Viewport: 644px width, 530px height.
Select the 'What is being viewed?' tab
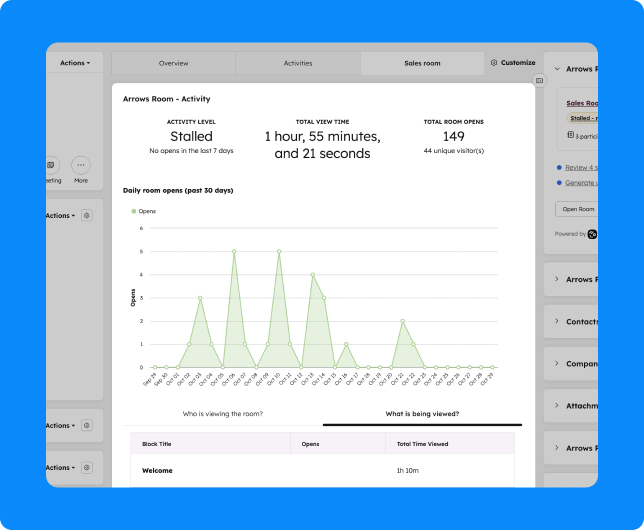click(x=422, y=414)
